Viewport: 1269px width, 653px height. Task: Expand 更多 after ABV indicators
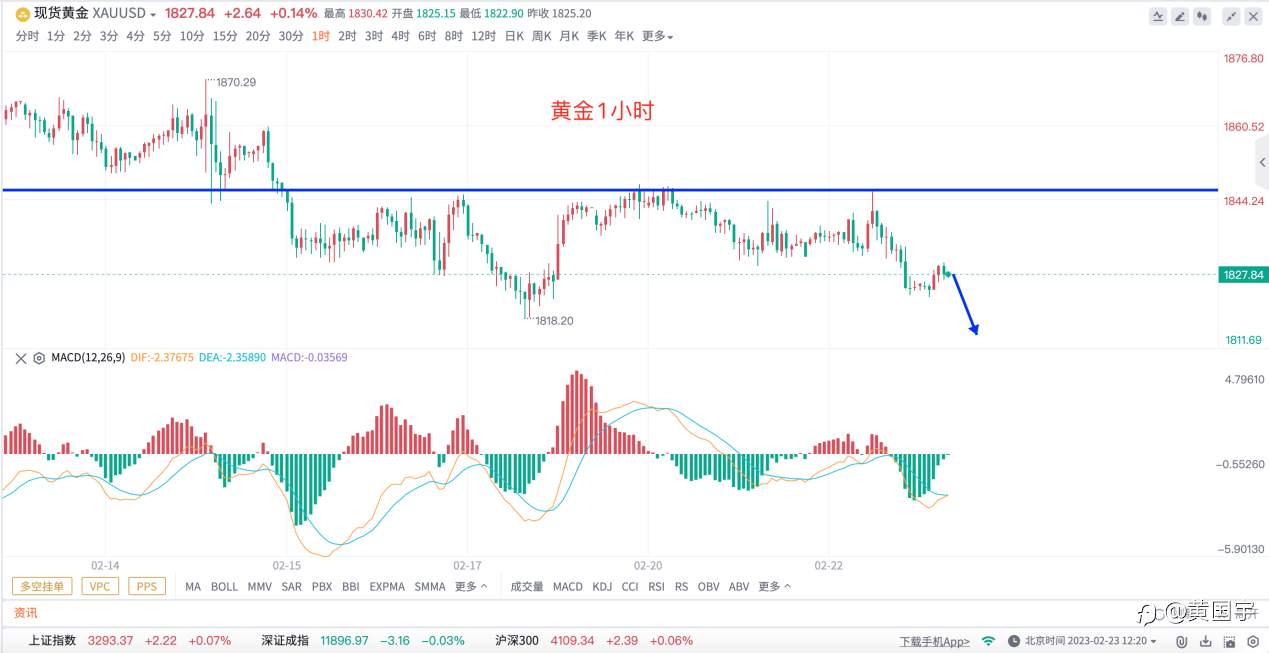coord(775,587)
